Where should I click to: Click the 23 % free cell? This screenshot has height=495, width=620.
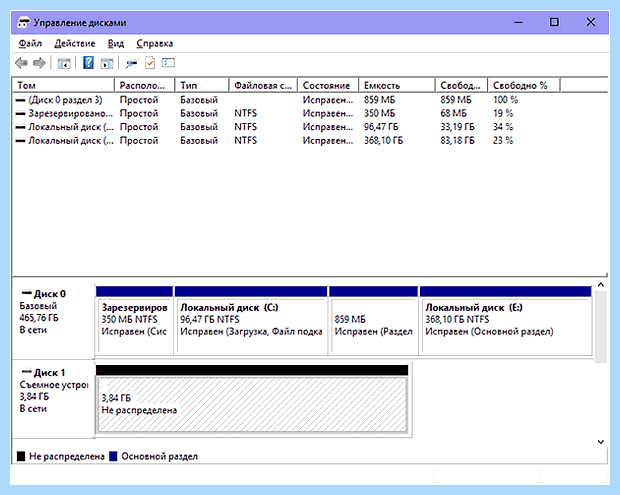(503, 140)
